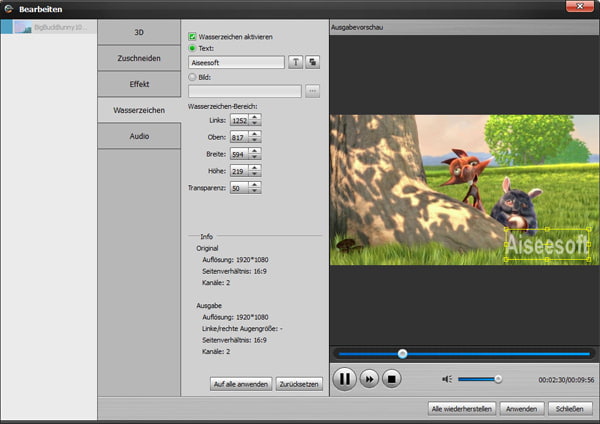This screenshot has width=600, height=424.
Task: Decrease the Oben value
Action: click(255, 140)
